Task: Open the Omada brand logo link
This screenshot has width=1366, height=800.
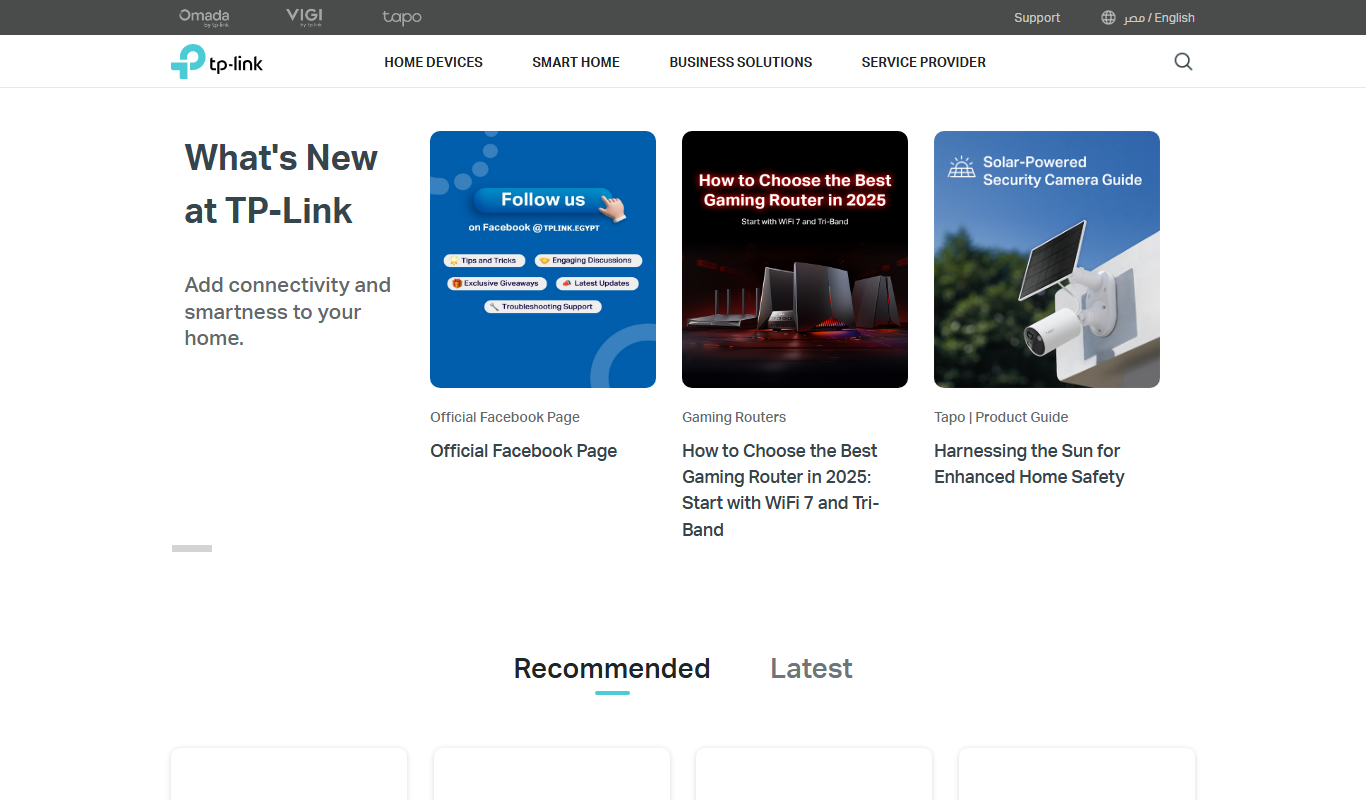Action: (x=204, y=17)
